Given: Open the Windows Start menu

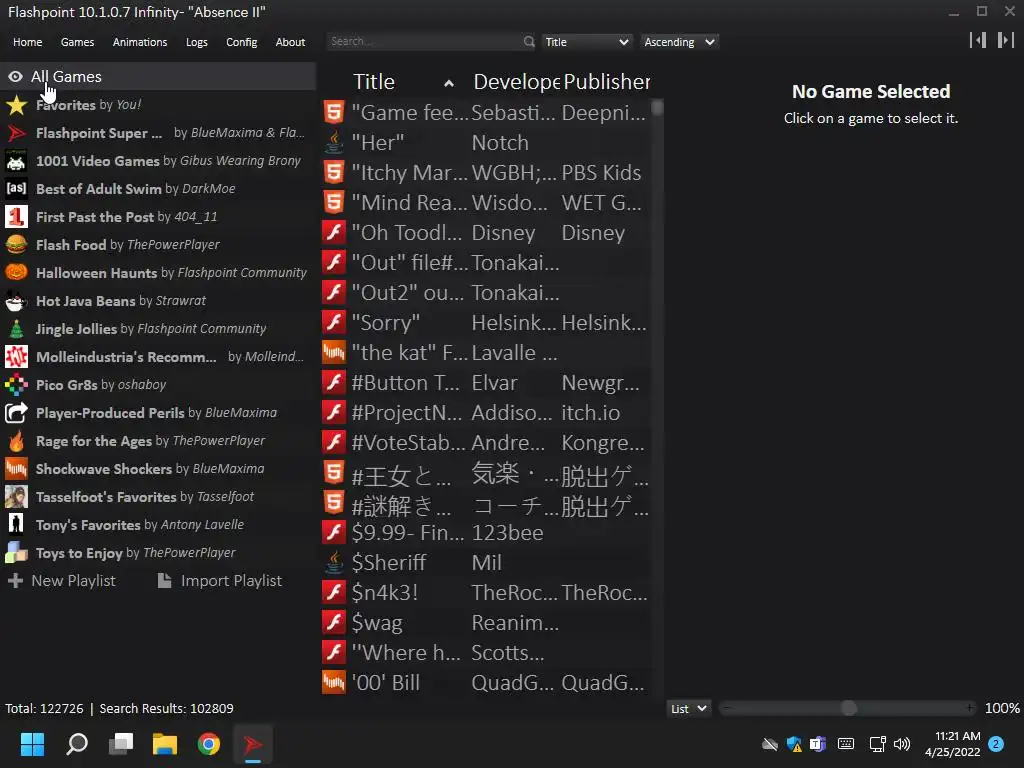Looking at the screenshot, I should point(32,744).
